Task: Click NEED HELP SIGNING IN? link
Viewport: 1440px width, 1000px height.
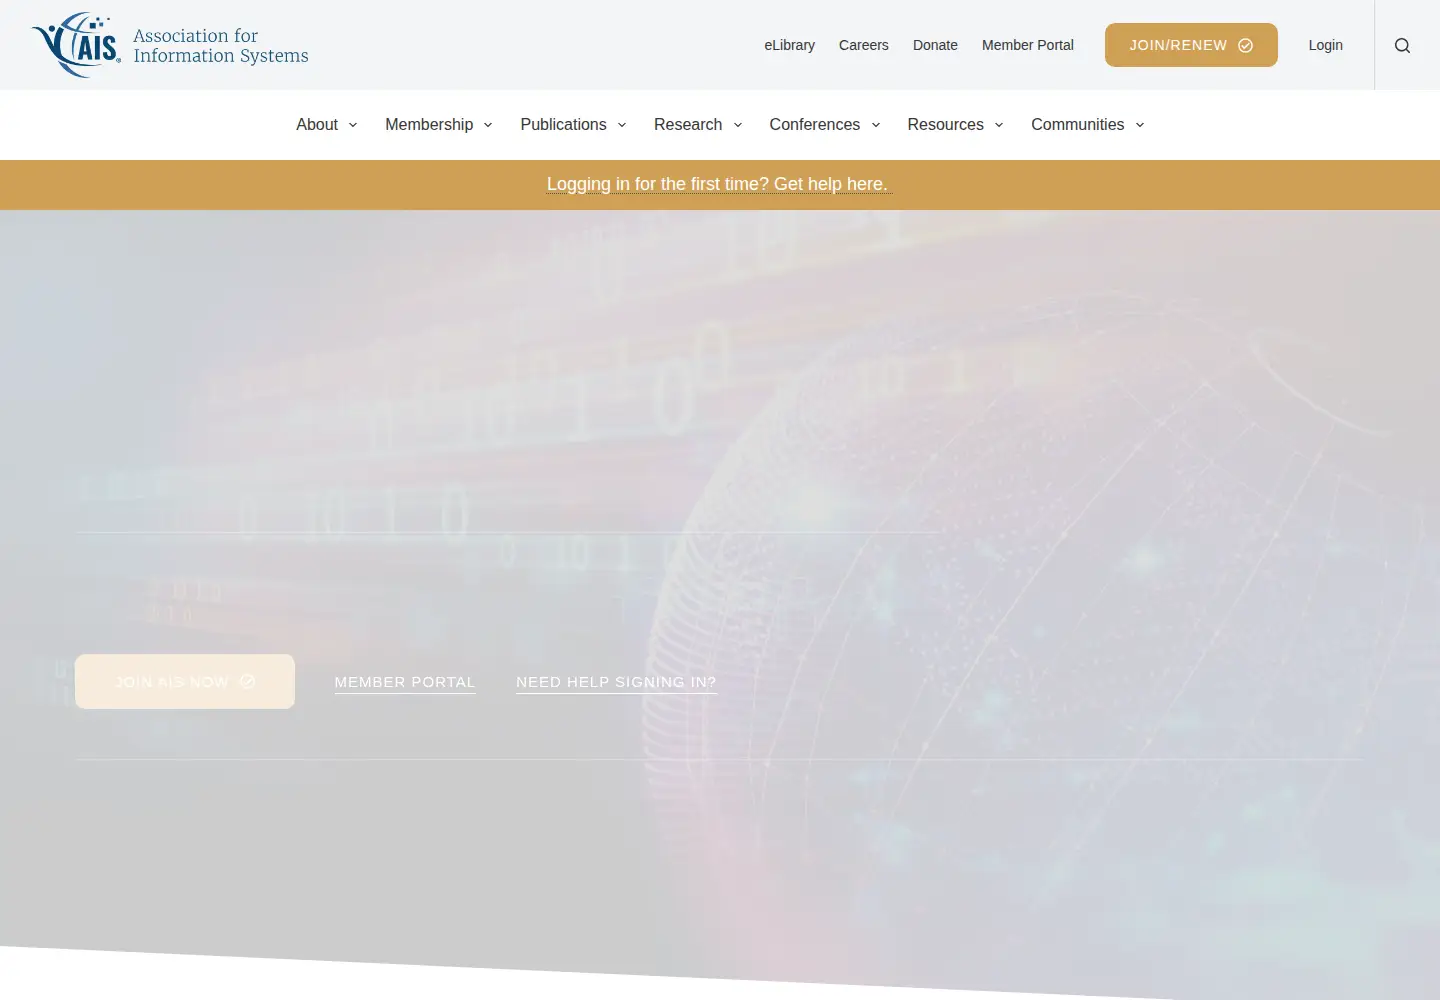Action: (x=616, y=682)
